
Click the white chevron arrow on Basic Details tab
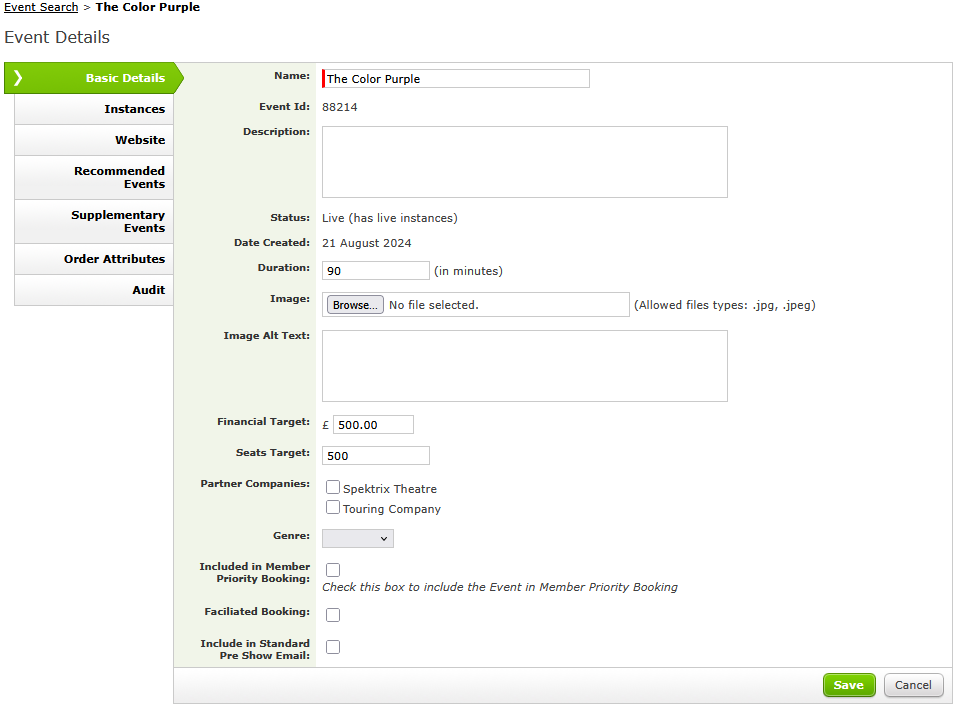(18, 78)
